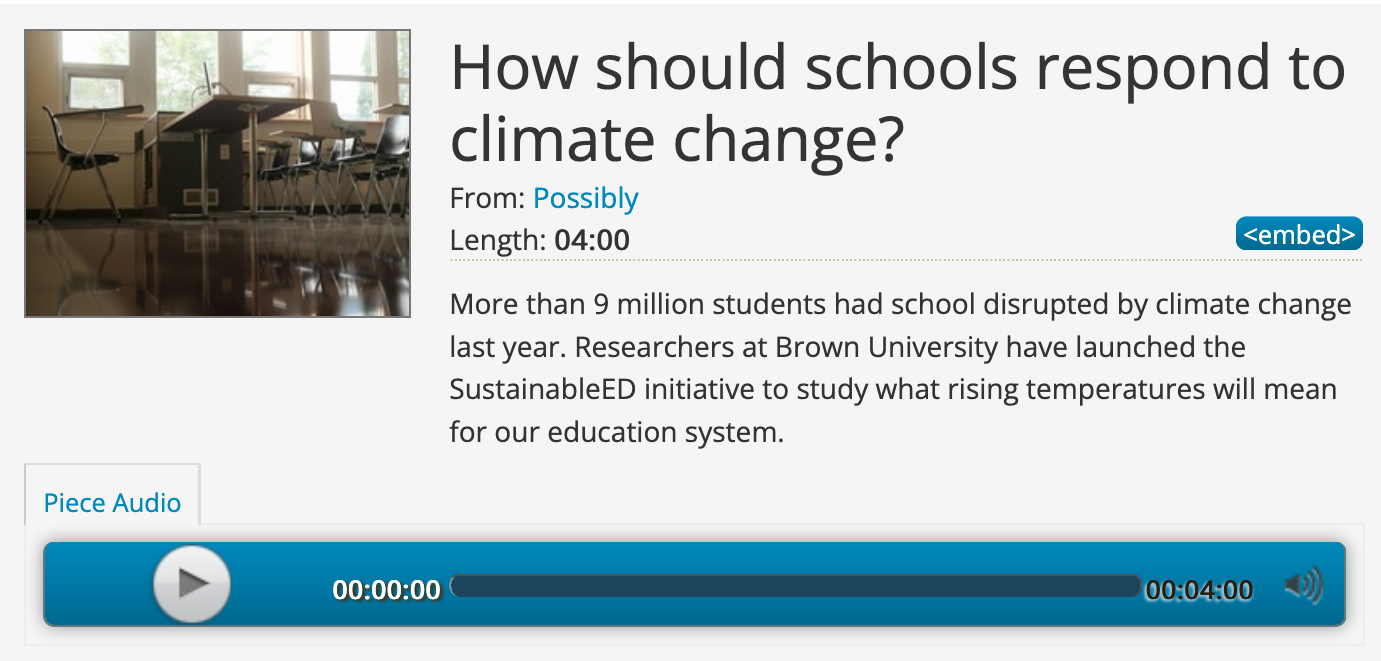The image size is (1381, 661).
Task: Click the bold 04:00 length value
Action: coord(592,240)
